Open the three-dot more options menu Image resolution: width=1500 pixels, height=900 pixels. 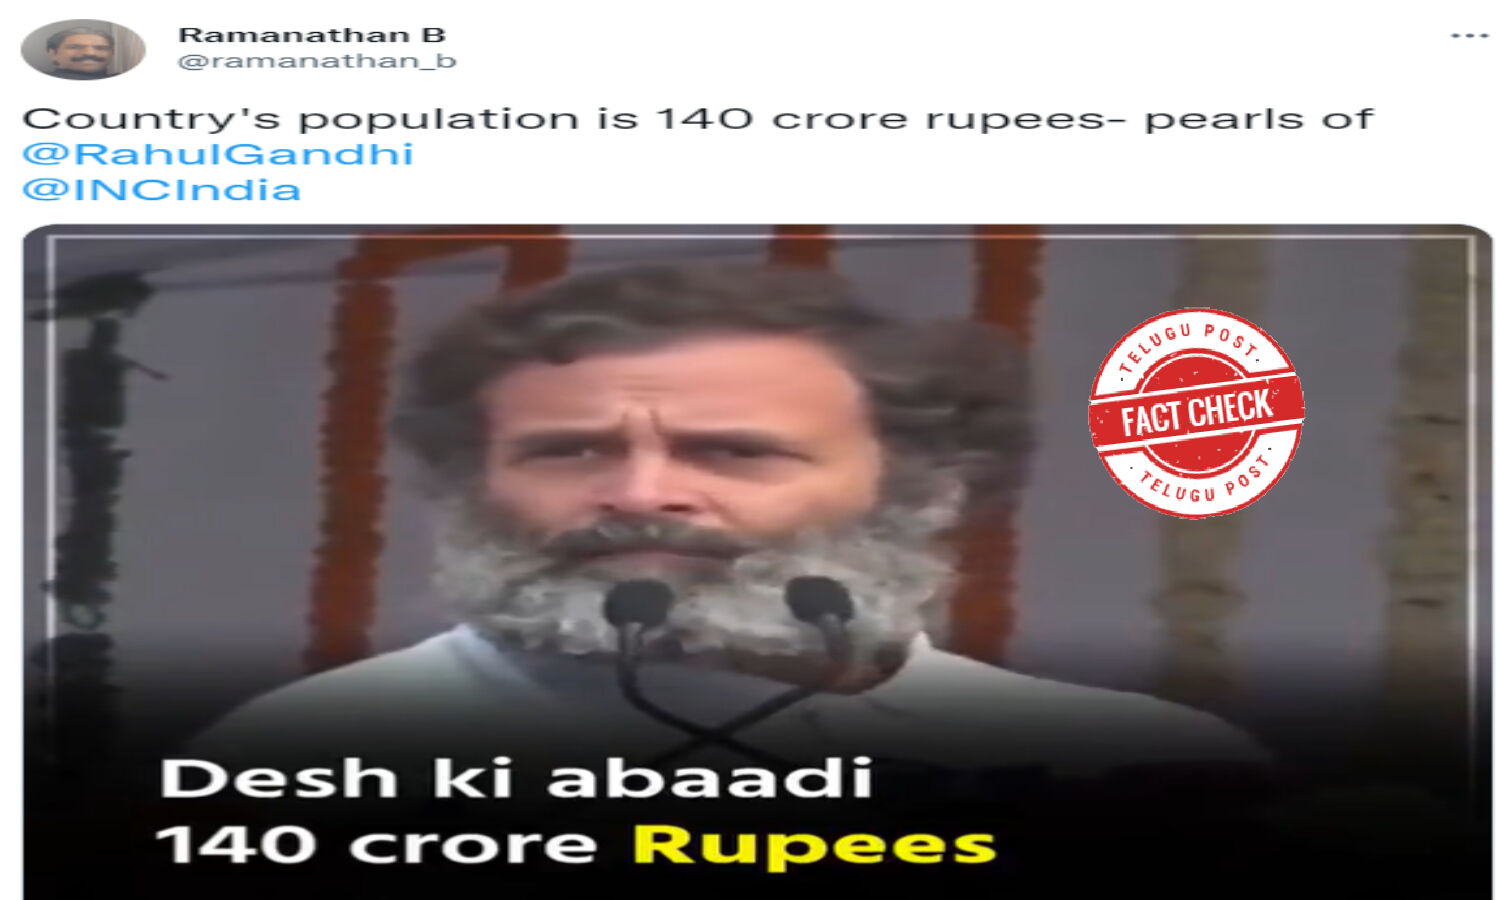1469,36
